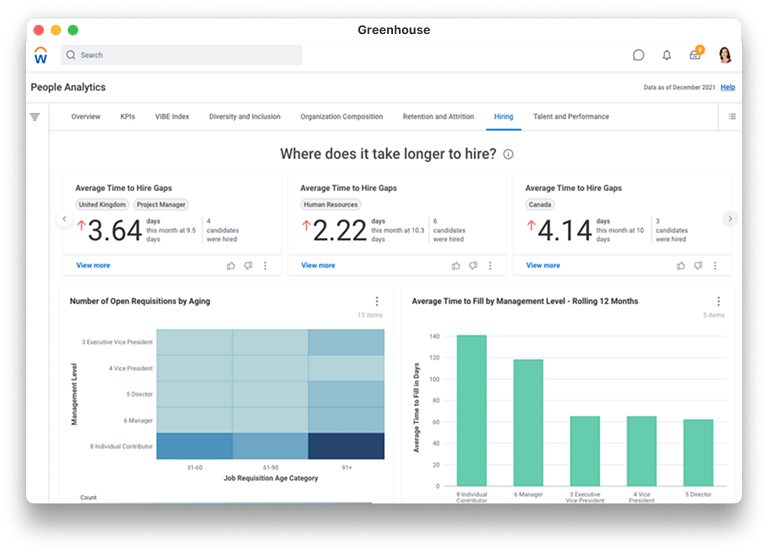Click the info icon next to heading
This screenshot has height=552, width=768.
click(508, 154)
